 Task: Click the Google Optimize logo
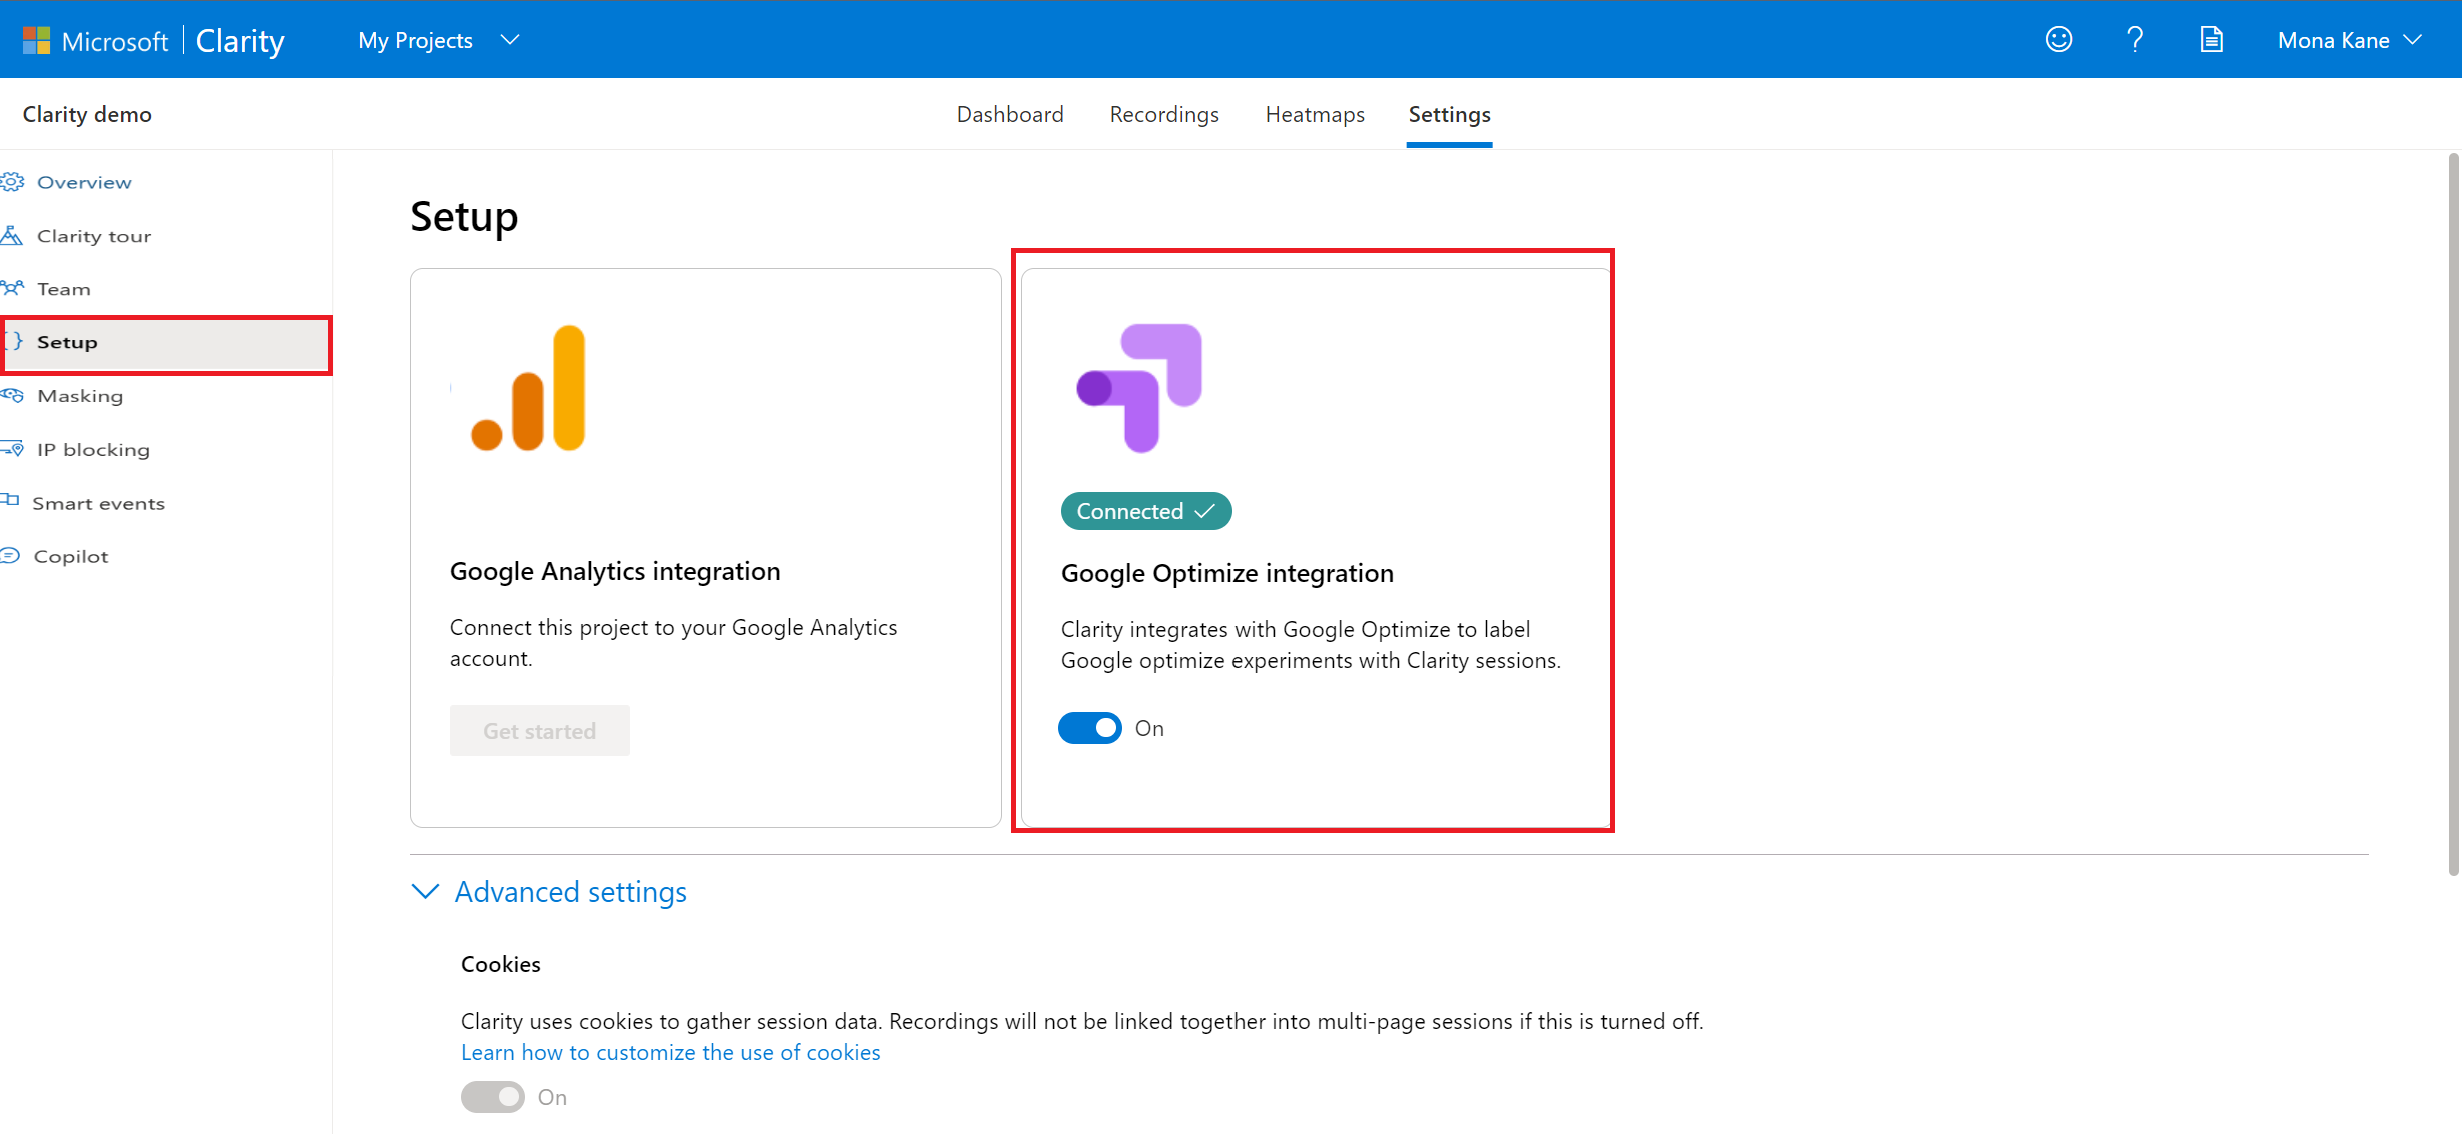click(1139, 388)
